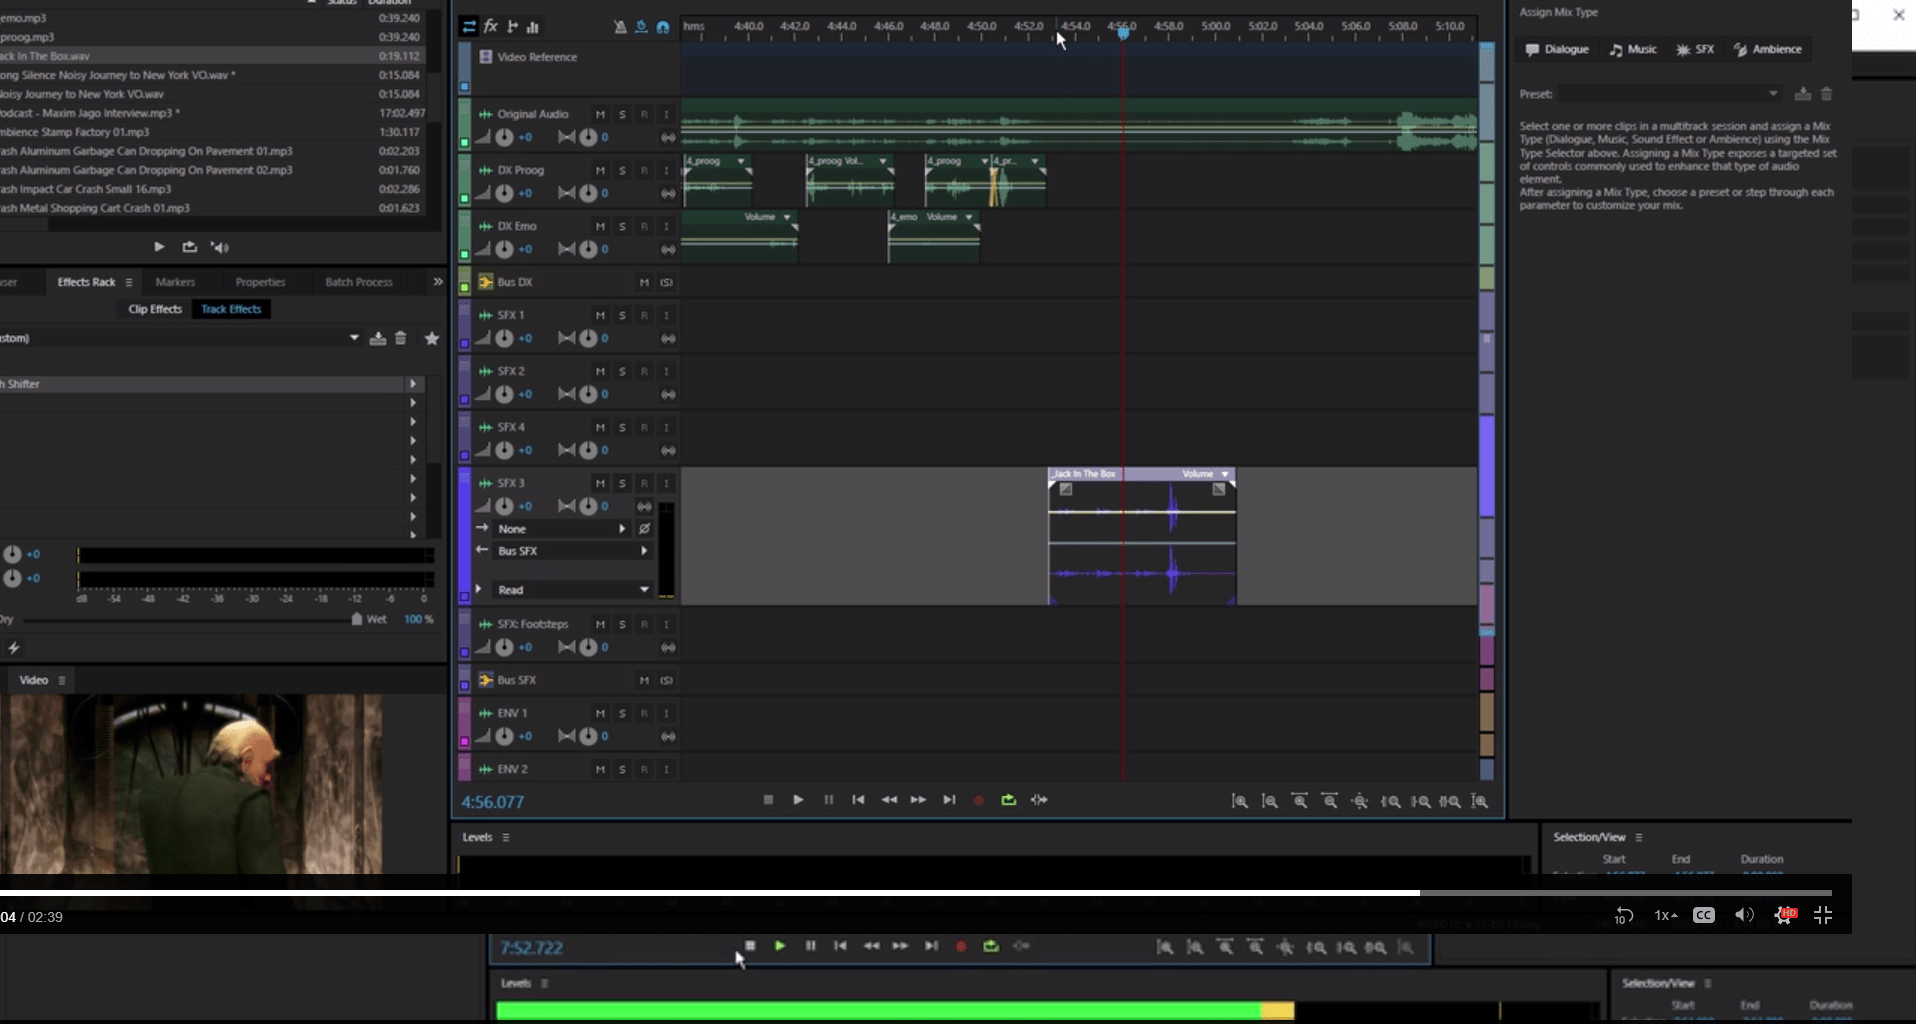Toggle Auto-Play in Files panel

(220, 247)
